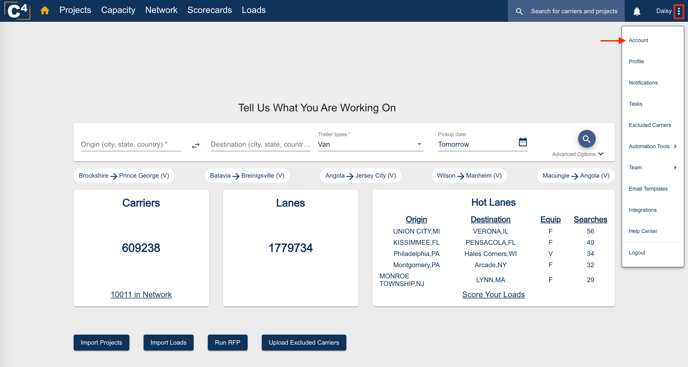The width and height of the screenshot is (688, 367).
Task: Select the Brookshire to Prince George chip
Action: pyautogui.click(x=124, y=176)
